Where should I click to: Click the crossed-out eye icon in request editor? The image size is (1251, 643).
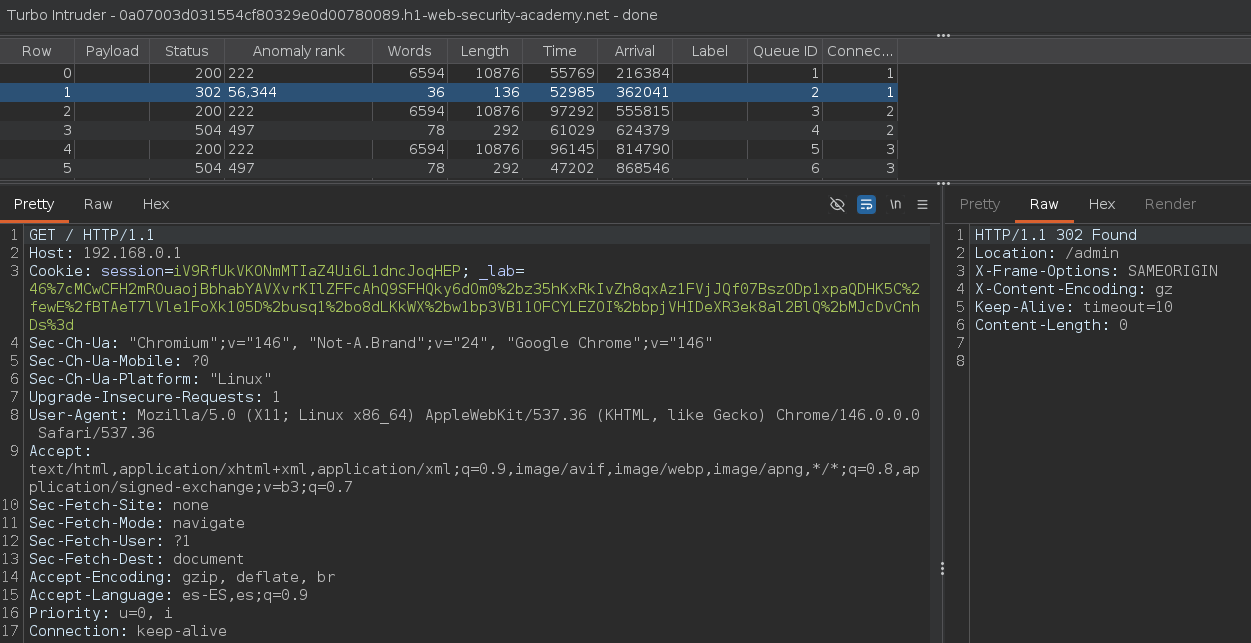tap(838, 204)
